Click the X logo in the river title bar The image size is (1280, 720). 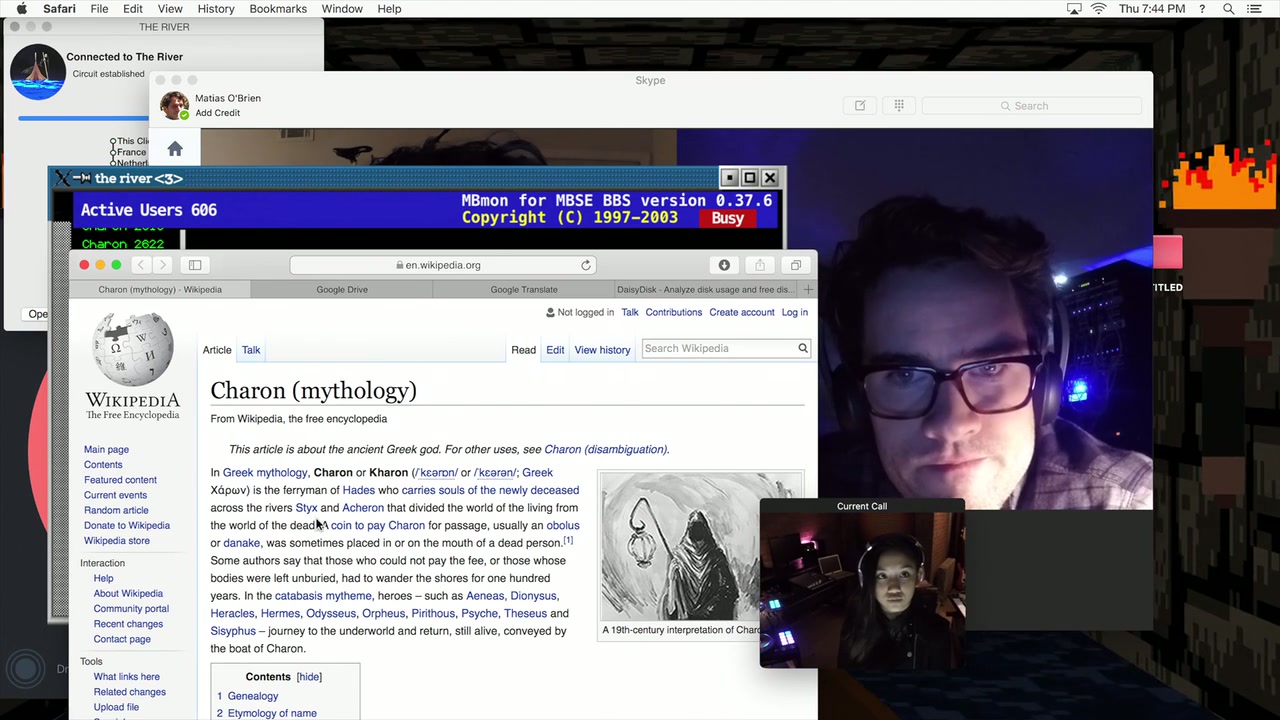(x=63, y=178)
